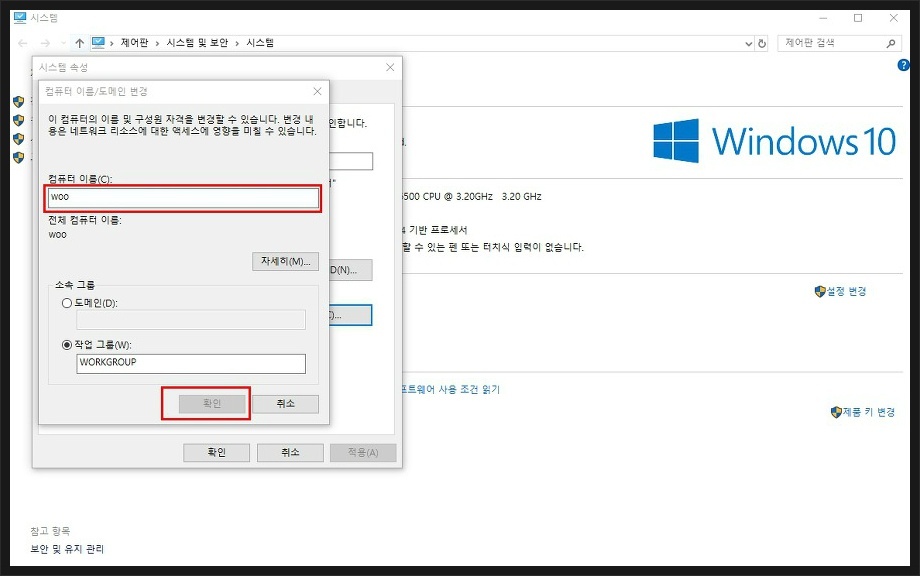The height and width of the screenshot is (576, 920).
Task: Click the 컴퓨터 이름 input field
Action: coord(182,198)
